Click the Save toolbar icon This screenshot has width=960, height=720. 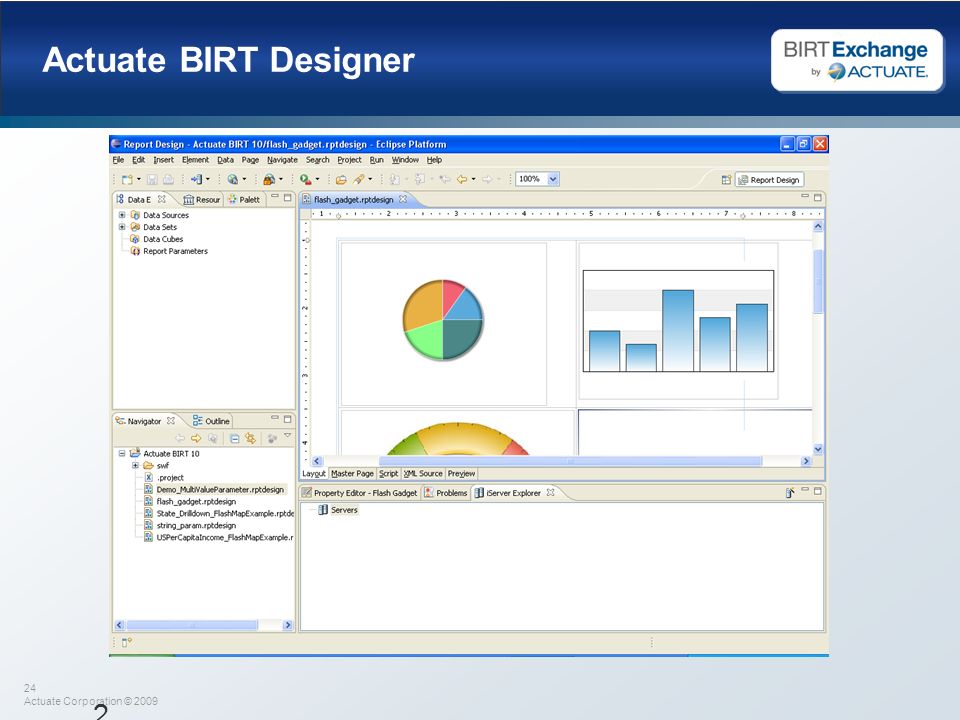152,179
